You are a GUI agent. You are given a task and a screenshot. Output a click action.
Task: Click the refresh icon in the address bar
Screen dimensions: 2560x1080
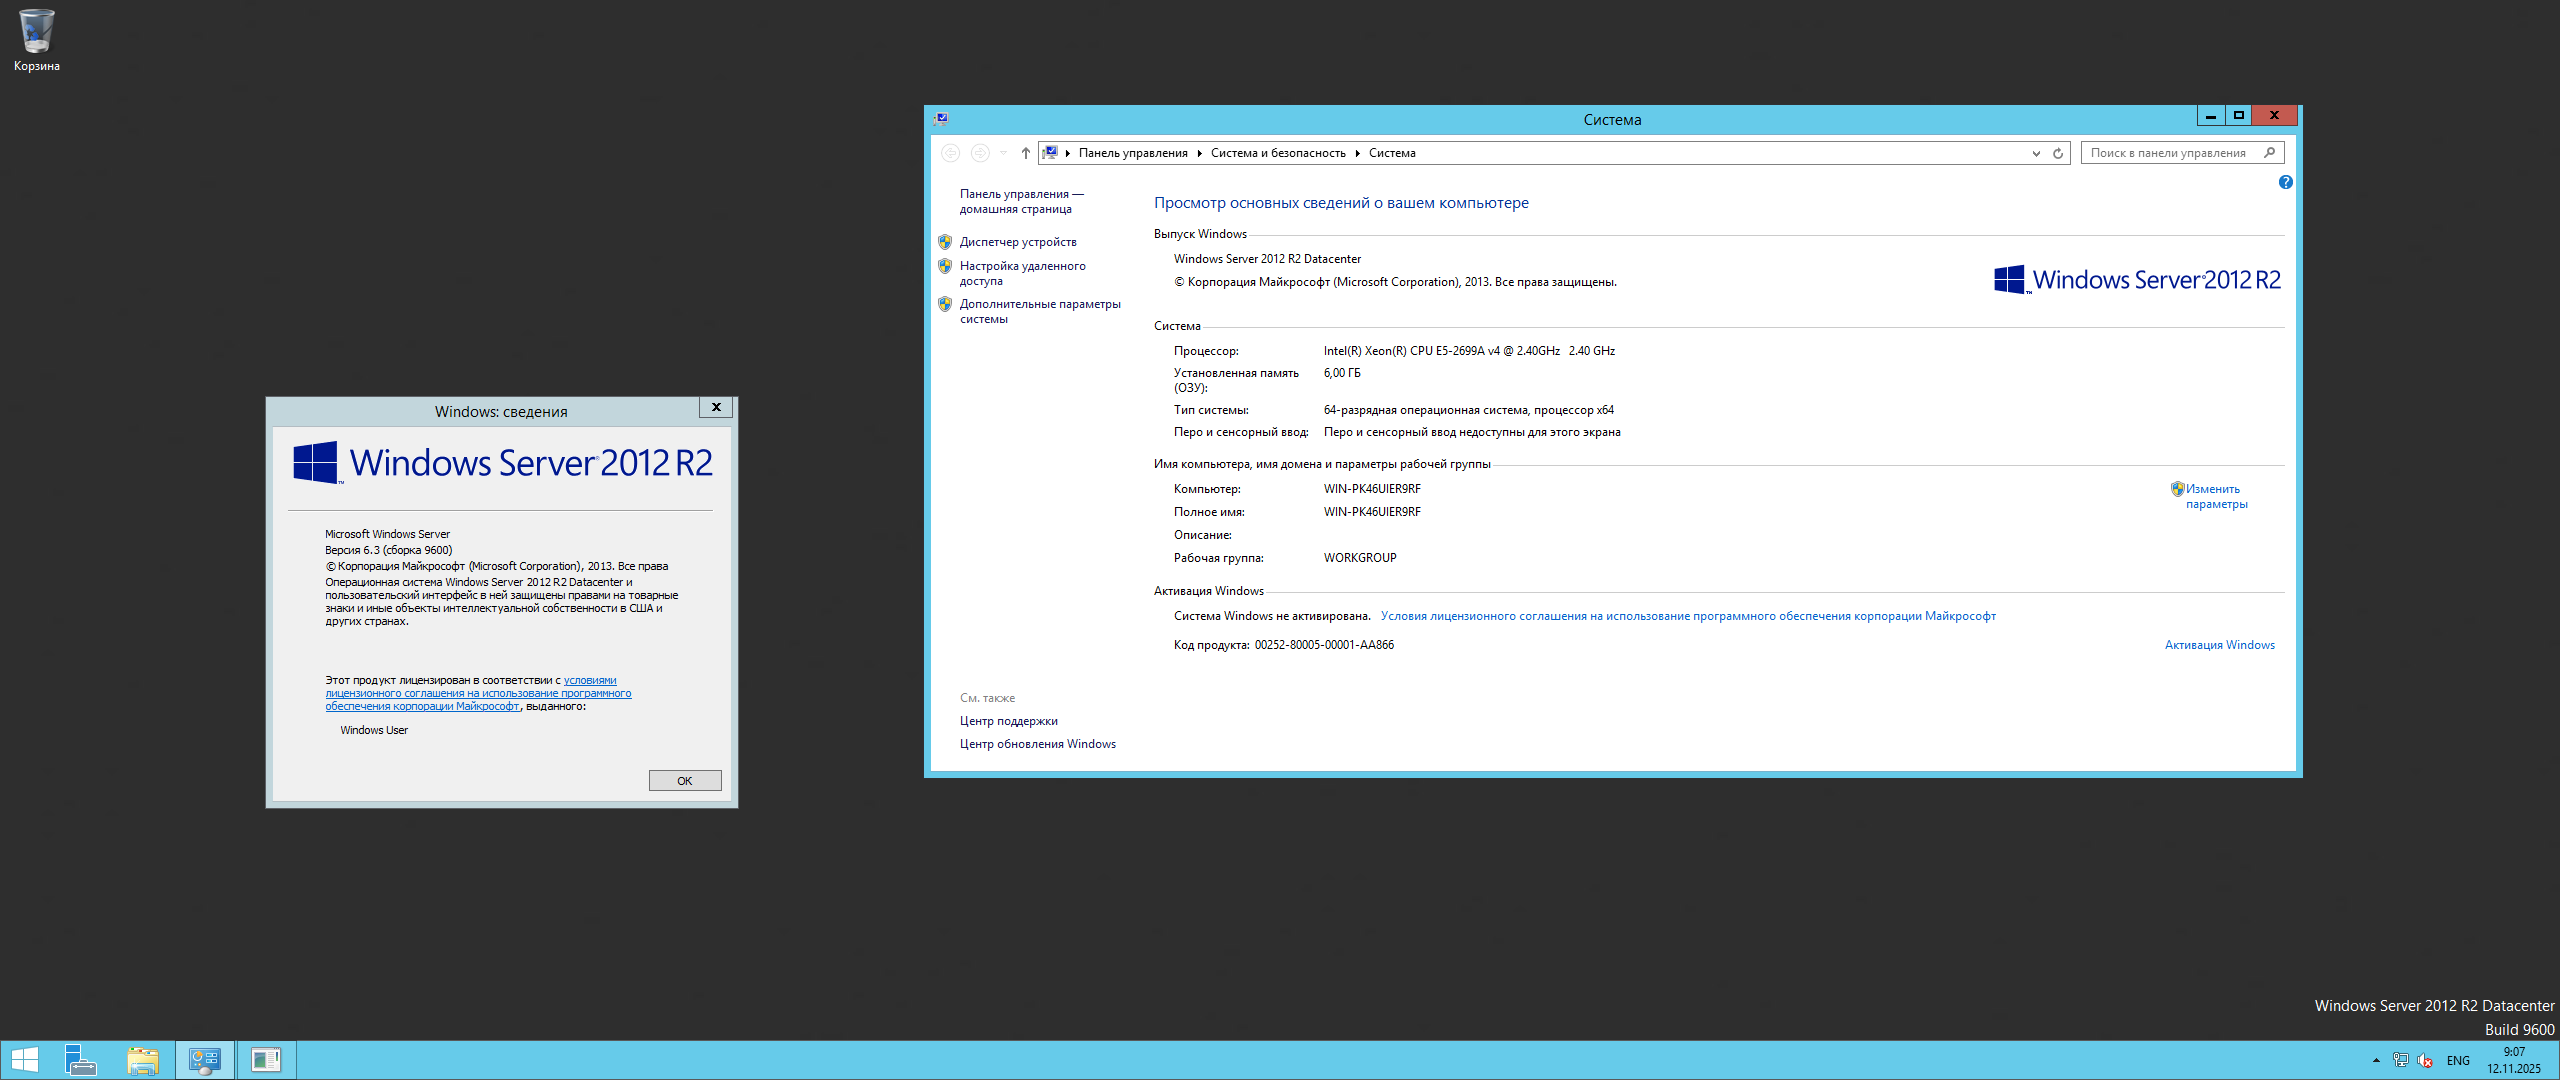click(x=2058, y=153)
